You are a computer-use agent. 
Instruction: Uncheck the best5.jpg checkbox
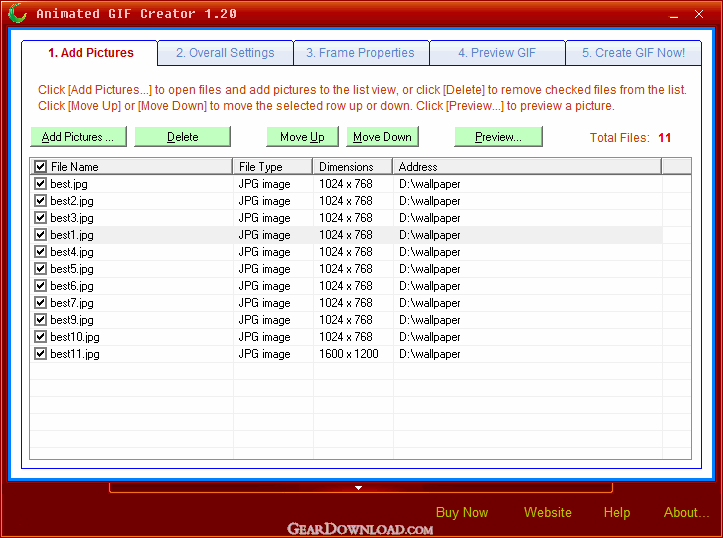(41, 269)
